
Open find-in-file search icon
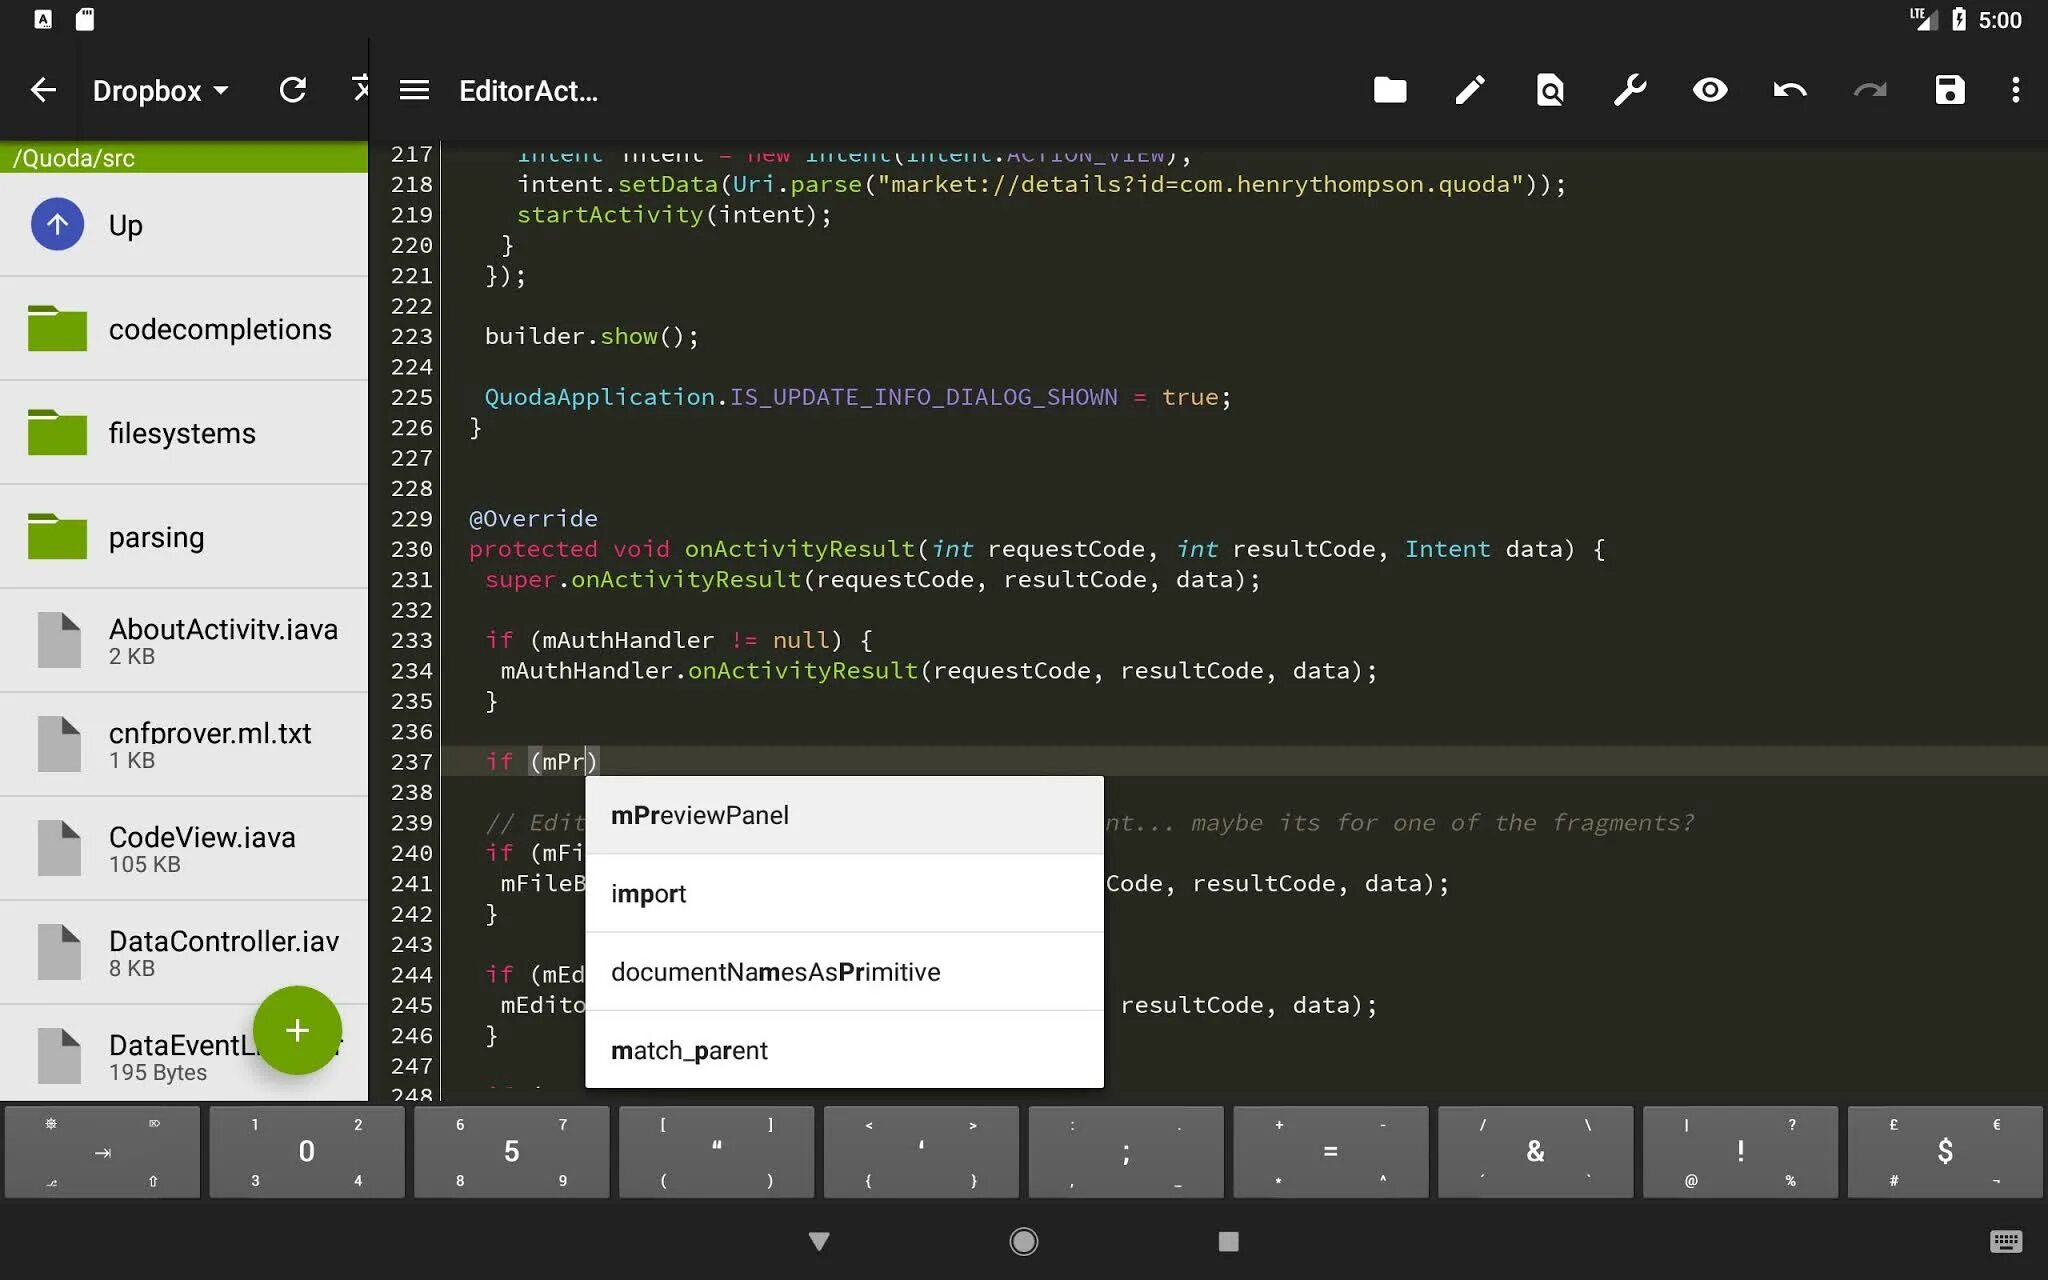click(1549, 90)
